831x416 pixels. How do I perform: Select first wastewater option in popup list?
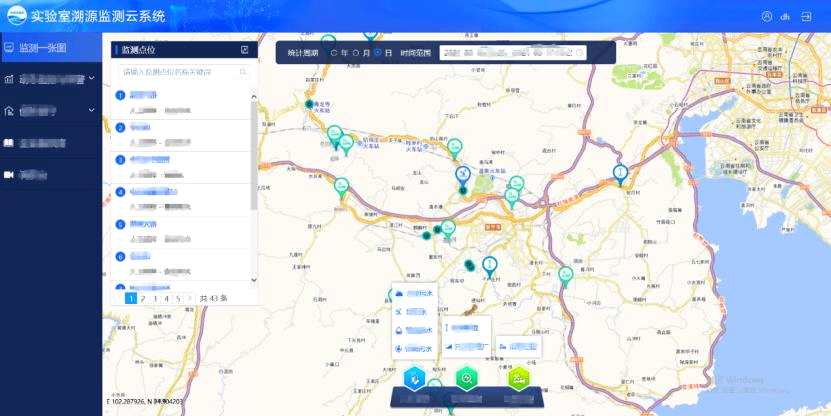tap(414, 293)
